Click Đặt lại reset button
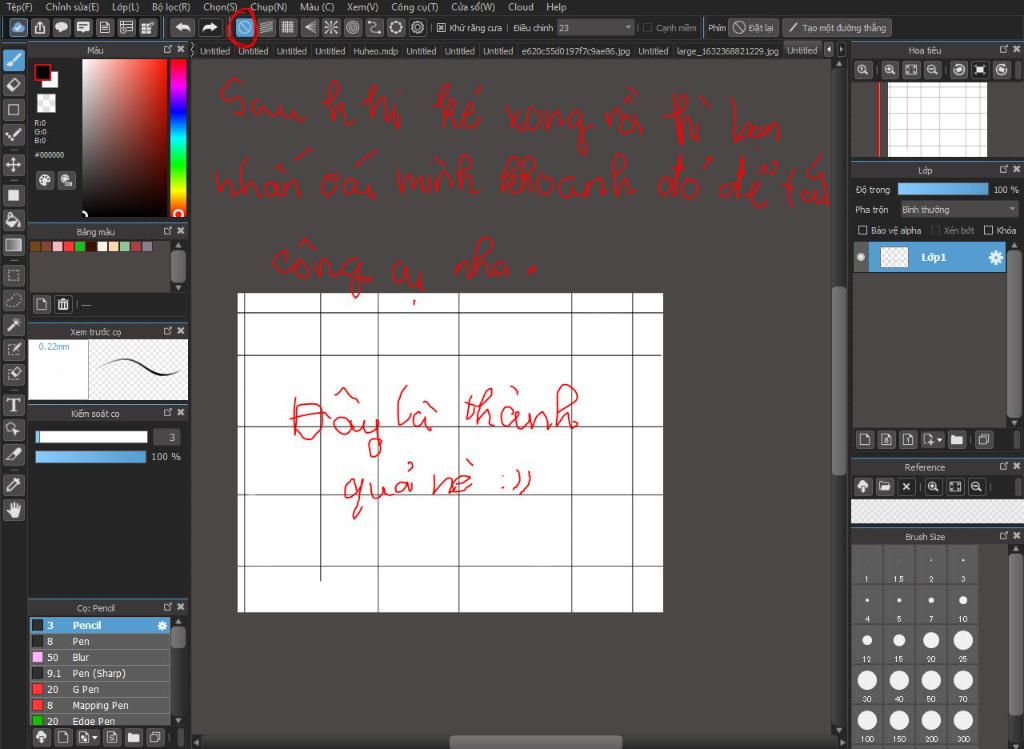The height and width of the screenshot is (749, 1024). point(753,27)
